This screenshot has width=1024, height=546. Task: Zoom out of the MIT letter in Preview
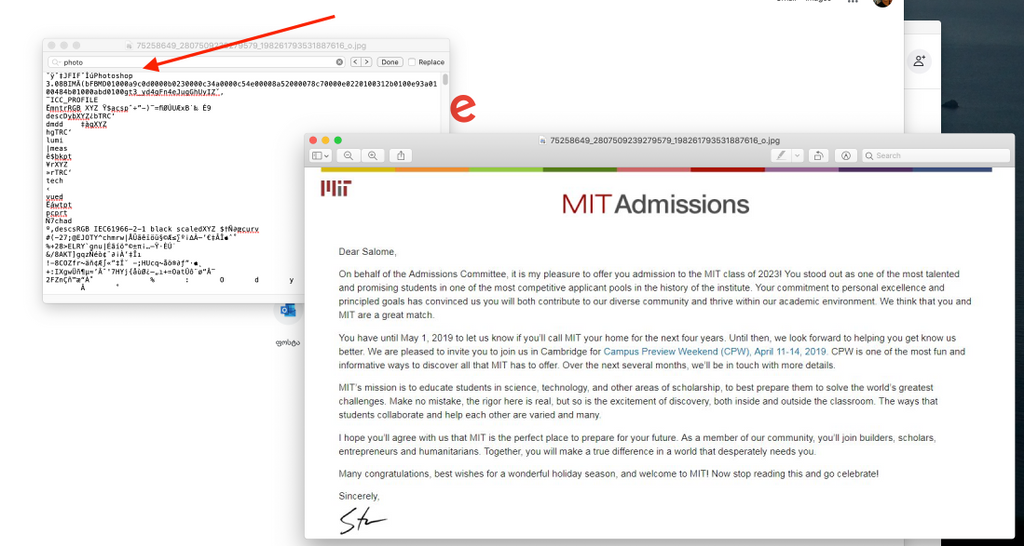(348, 155)
